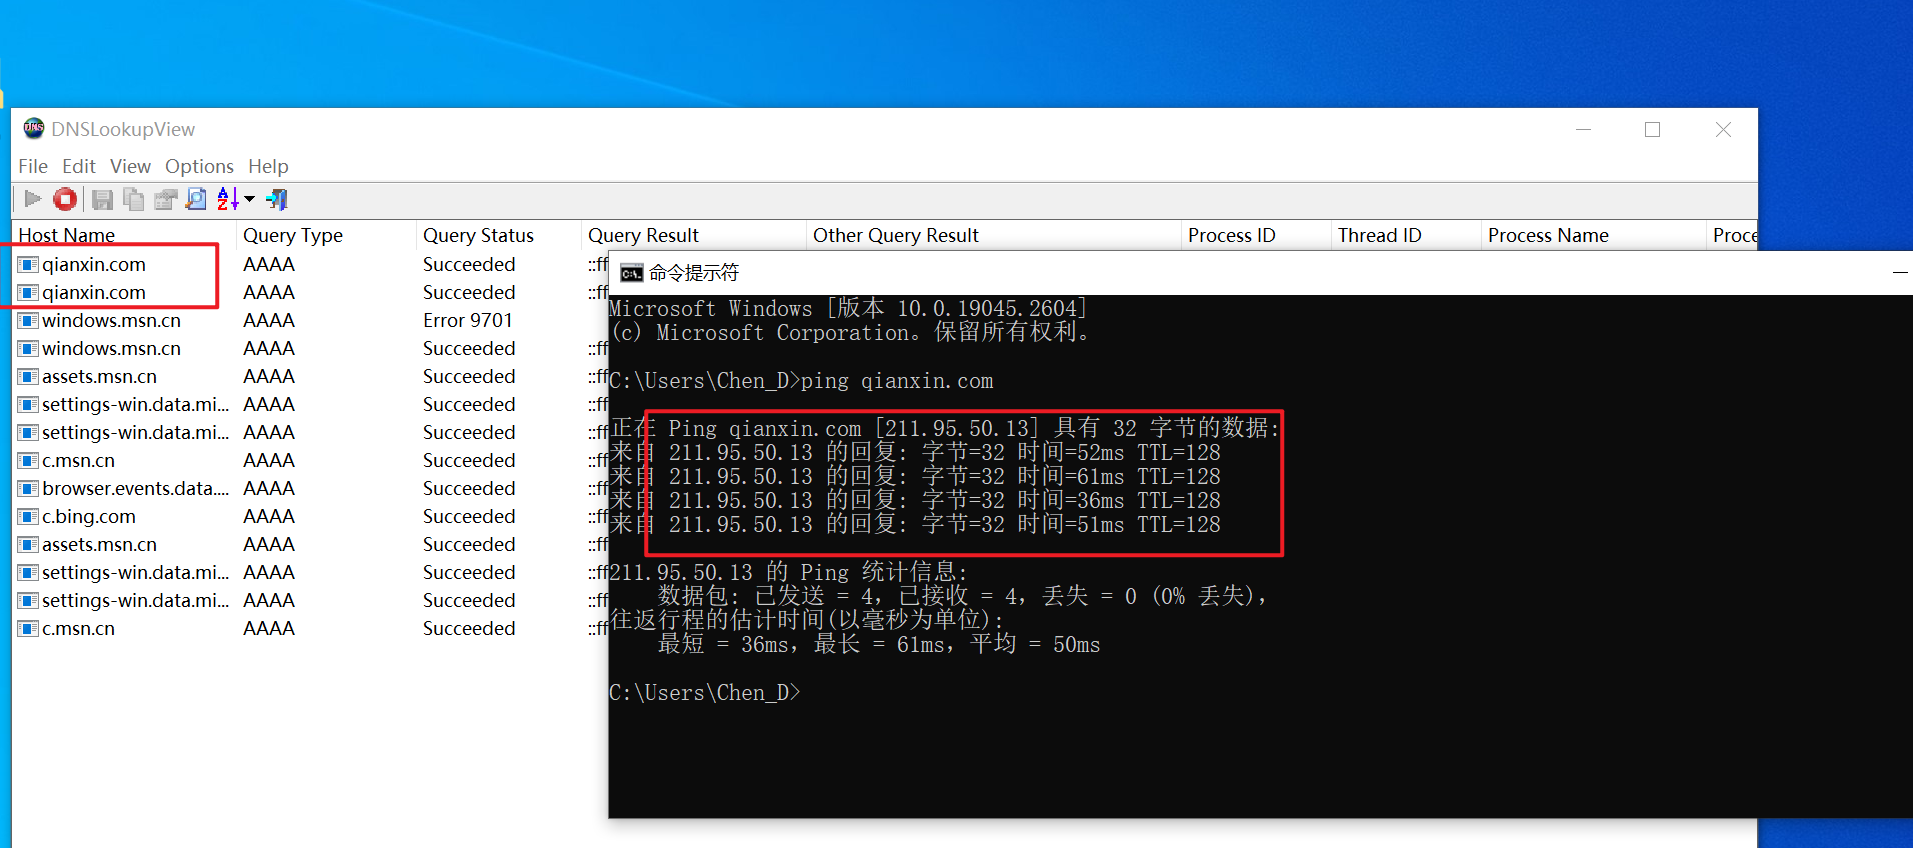This screenshot has height=848, width=1913.
Task: Click the Process Name column header
Action: pyautogui.click(x=1547, y=235)
